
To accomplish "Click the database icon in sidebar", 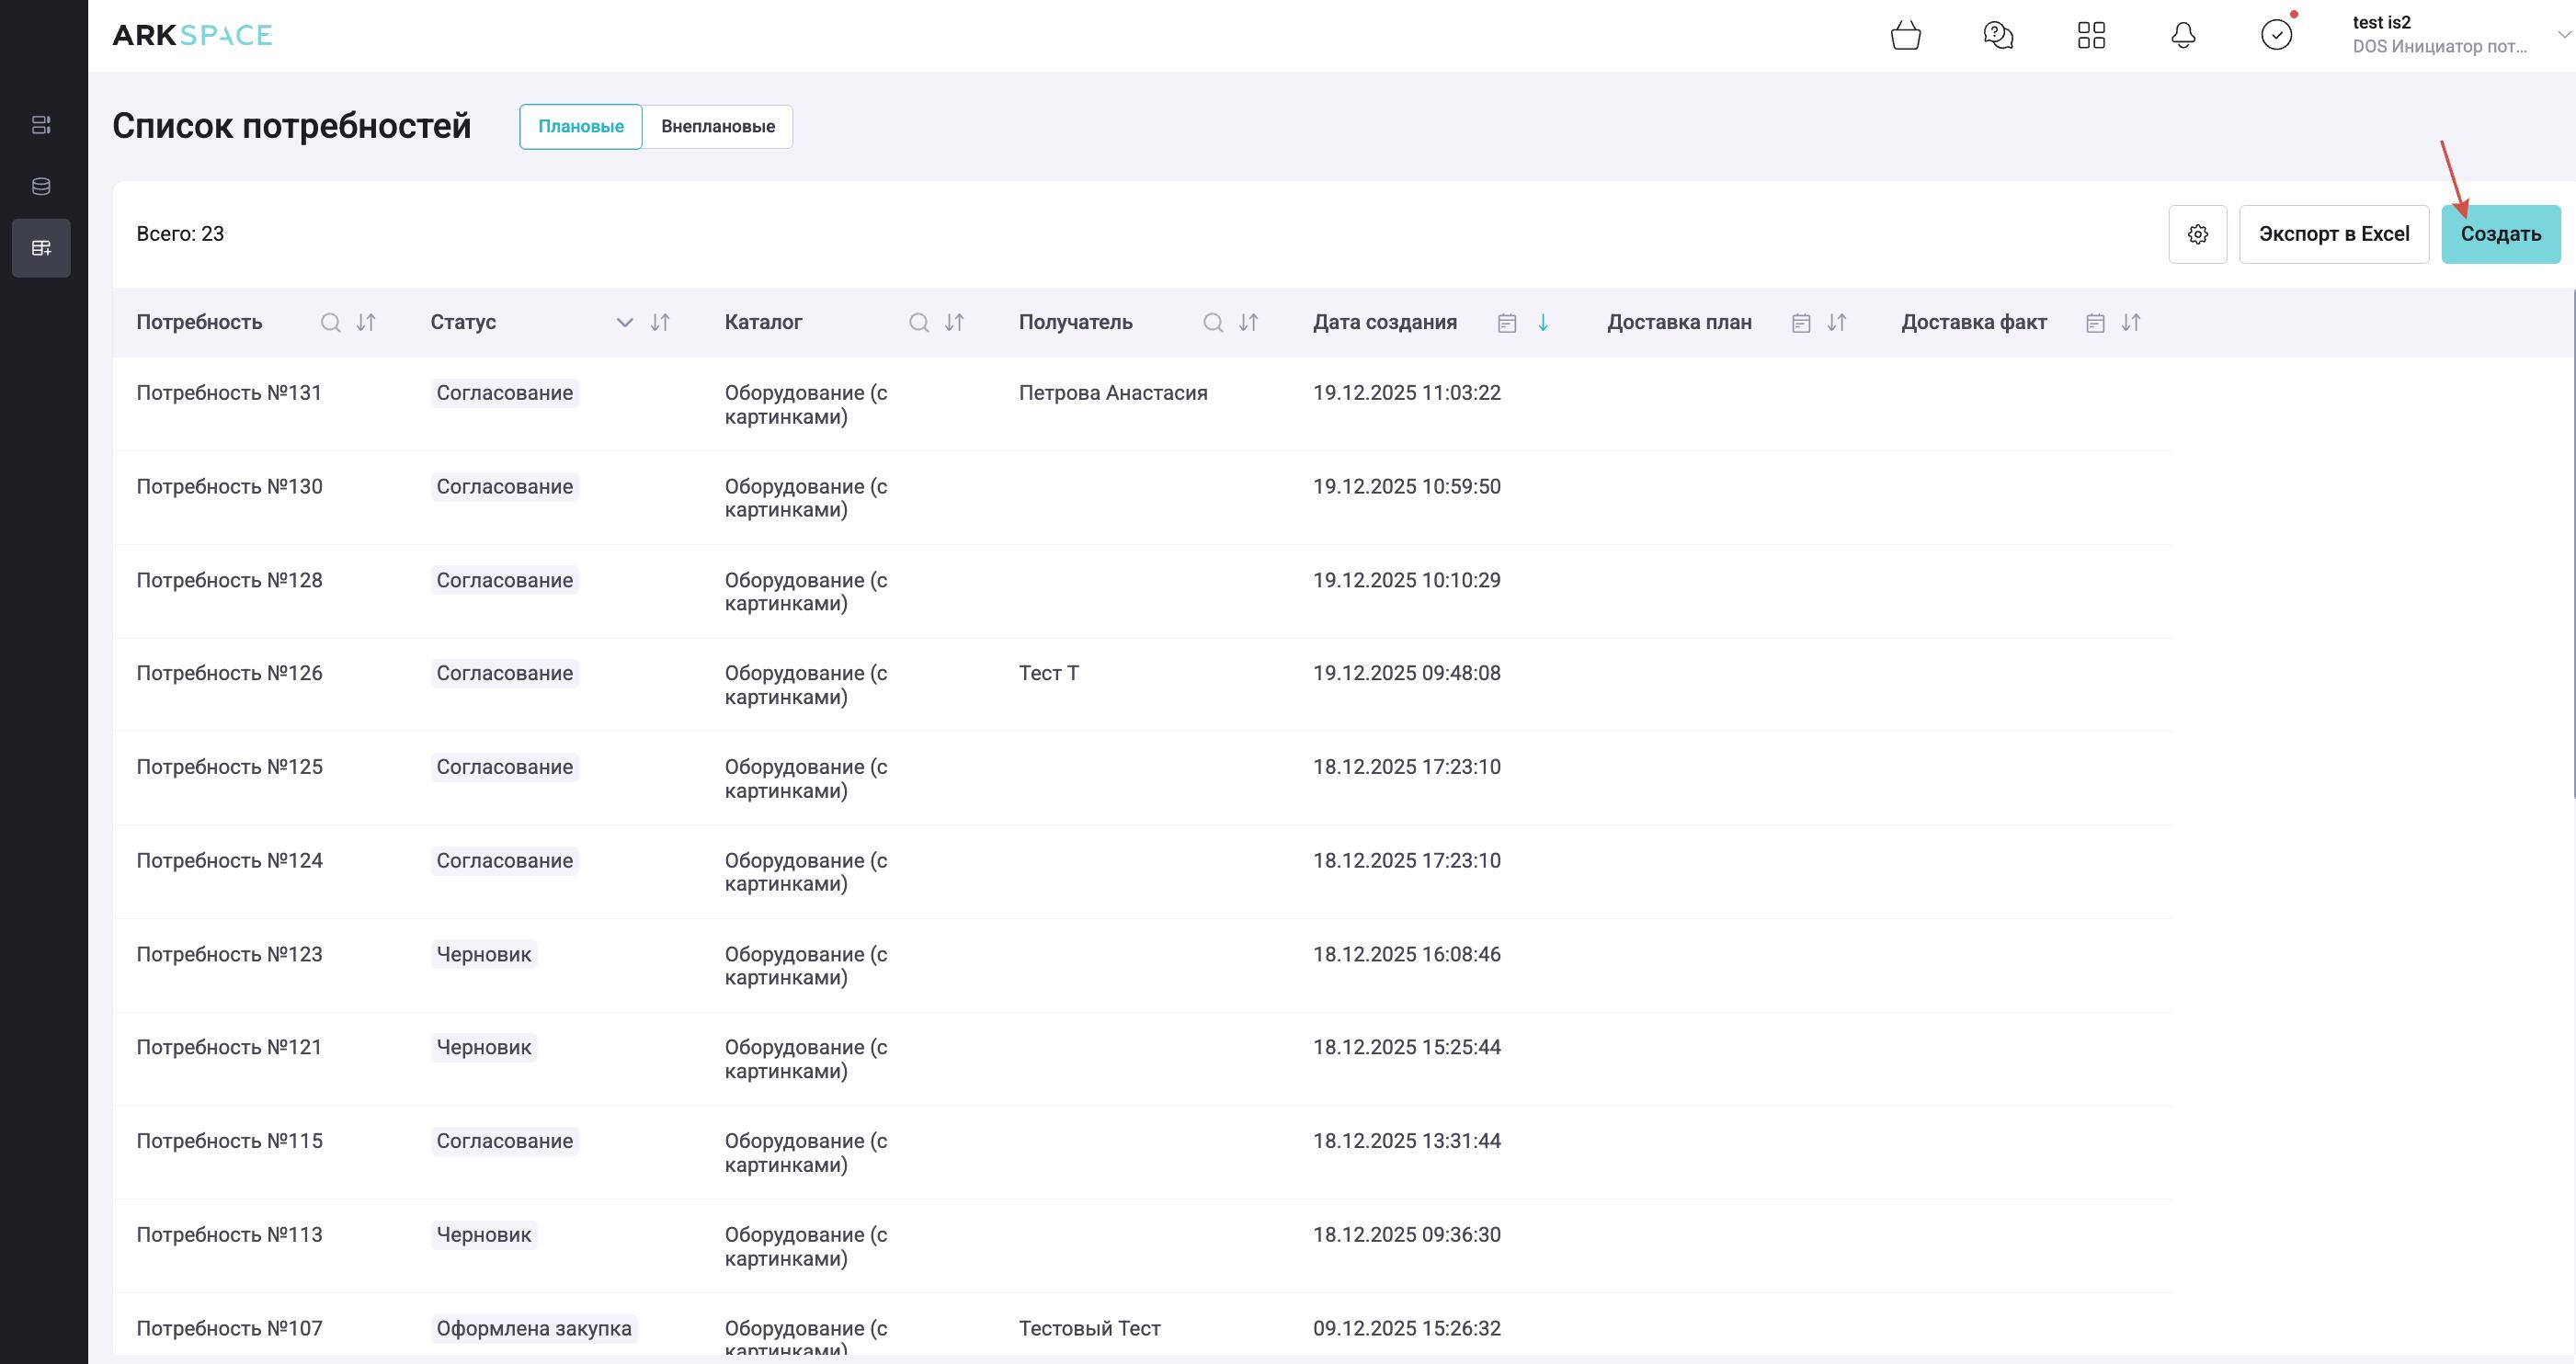I will point(41,186).
